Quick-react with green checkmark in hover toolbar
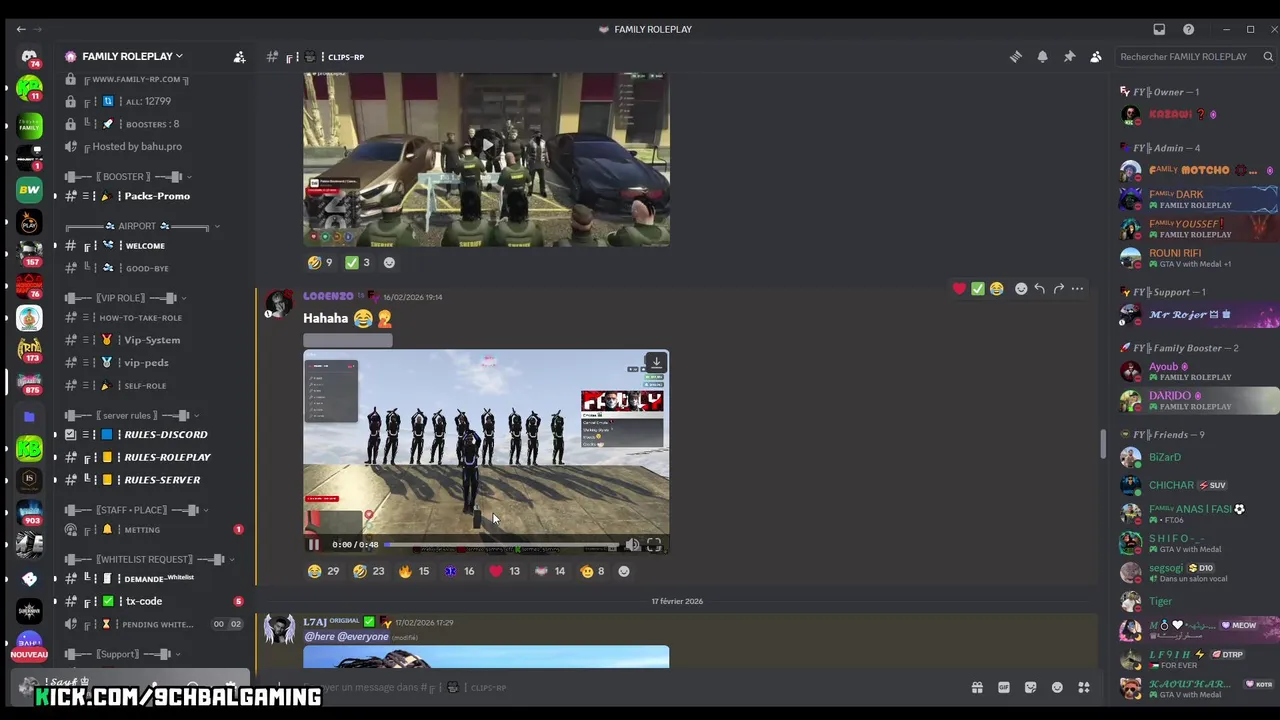Viewport: 1280px width, 720px height. click(x=978, y=289)
